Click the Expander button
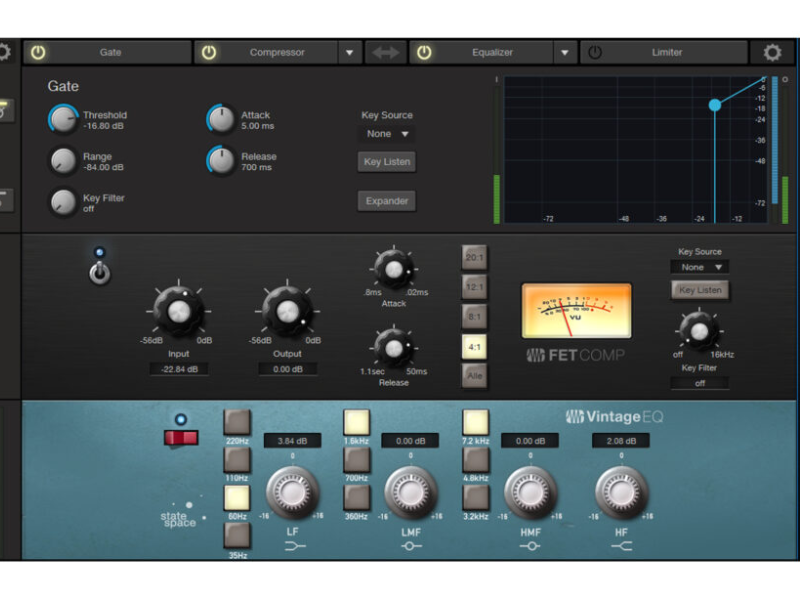 tap(387, 201)
